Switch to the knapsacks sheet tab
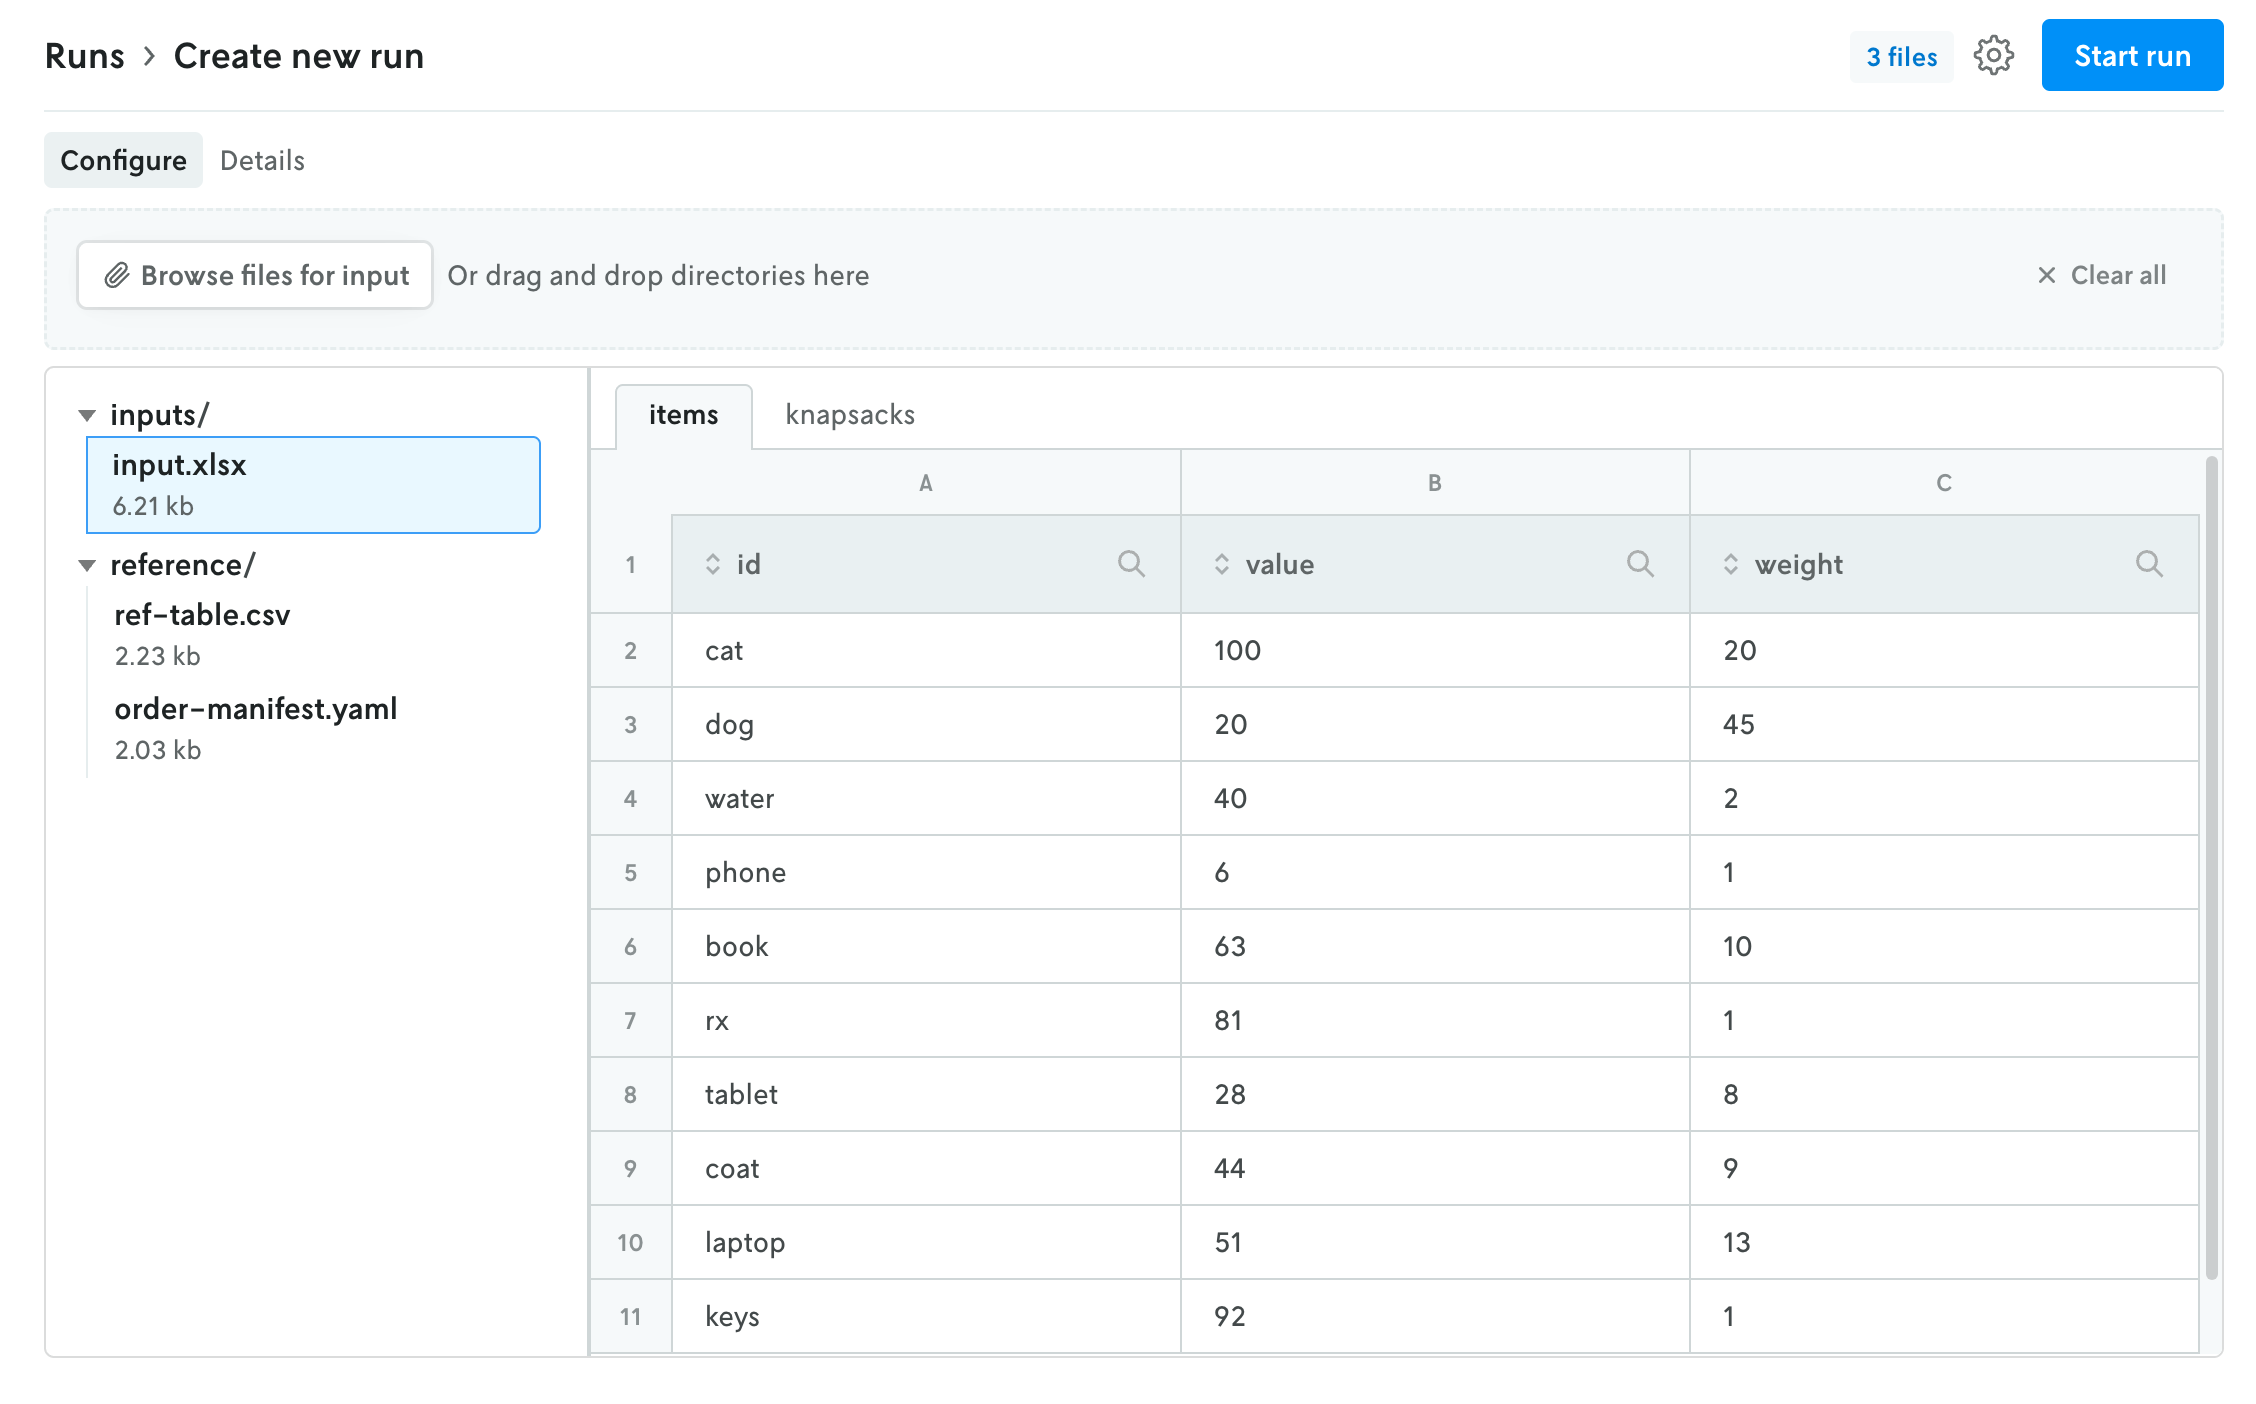Viewport: 2256px width, 1404px height. coord(850,414)
